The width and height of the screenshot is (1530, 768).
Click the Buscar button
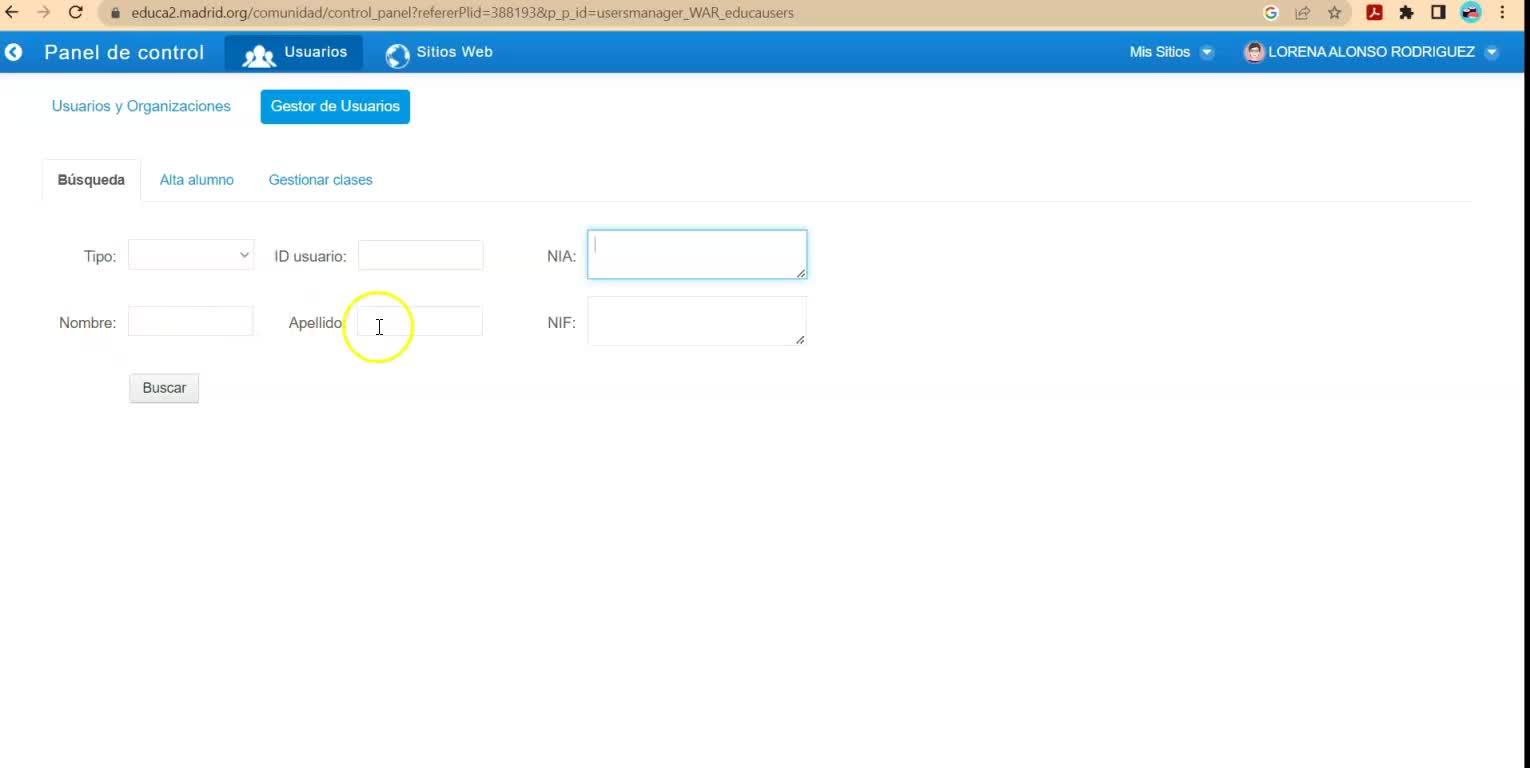[164, 388]
